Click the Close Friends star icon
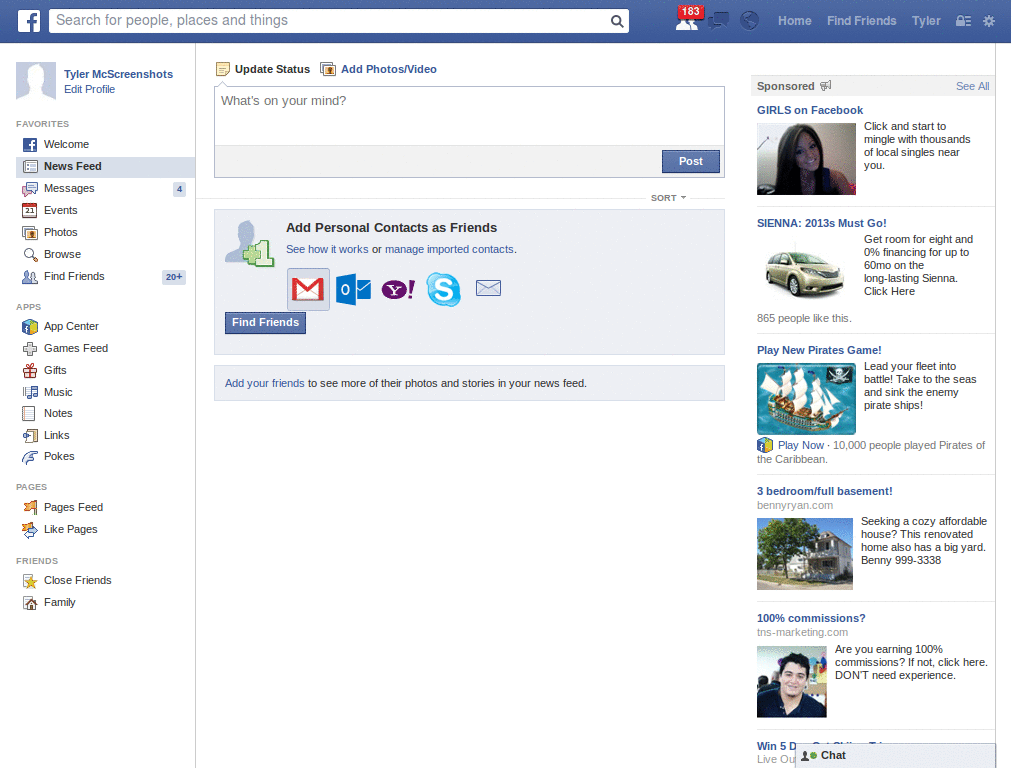The height and width of the screenshot is (768, 1024). coord(30,581)
